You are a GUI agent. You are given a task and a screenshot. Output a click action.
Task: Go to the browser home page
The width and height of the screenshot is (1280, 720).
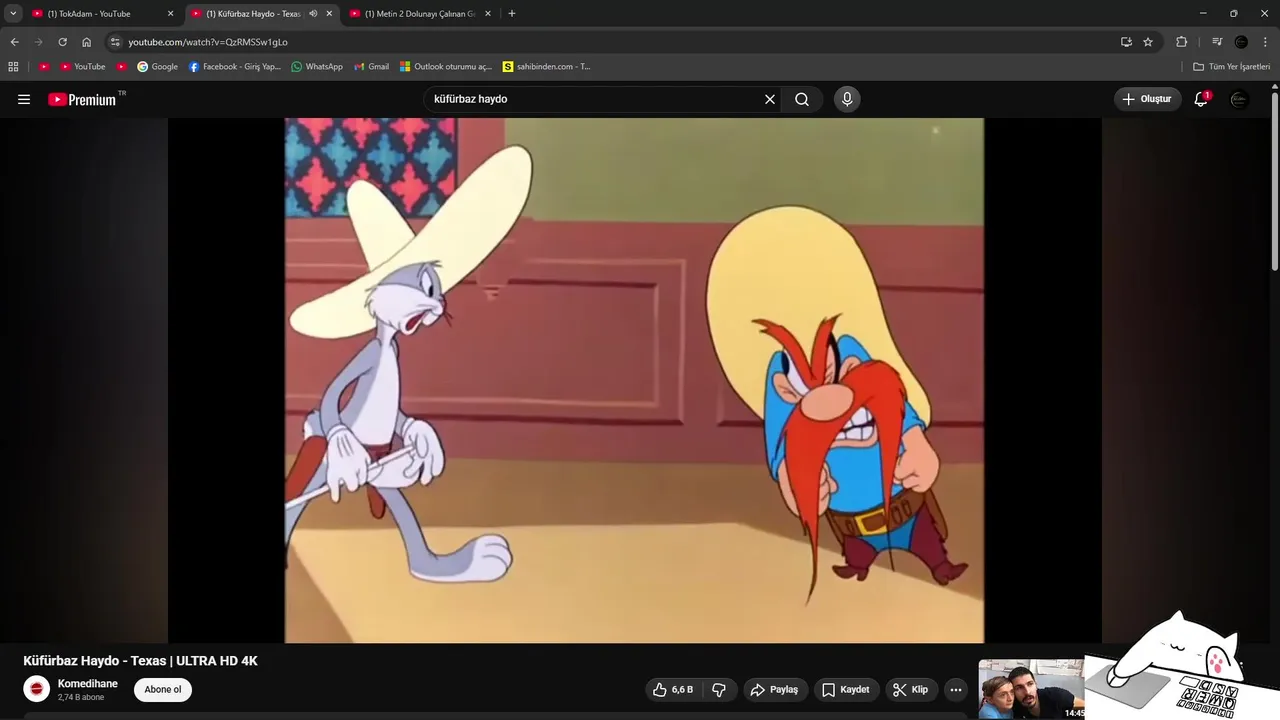coord(86,42)
